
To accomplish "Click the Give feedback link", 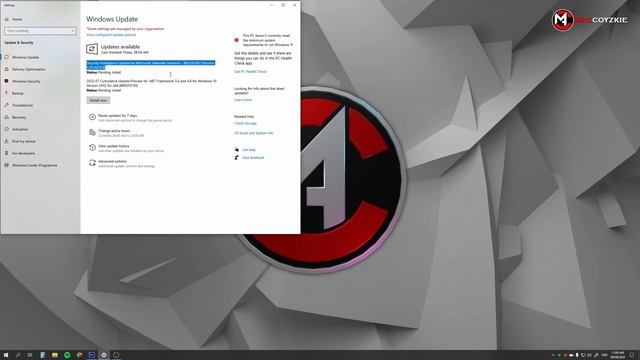I will coord(253,158).
